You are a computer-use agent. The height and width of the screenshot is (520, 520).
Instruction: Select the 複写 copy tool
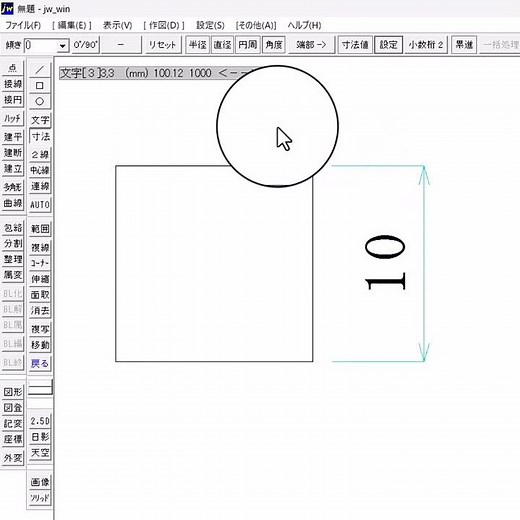click(40, 329)
